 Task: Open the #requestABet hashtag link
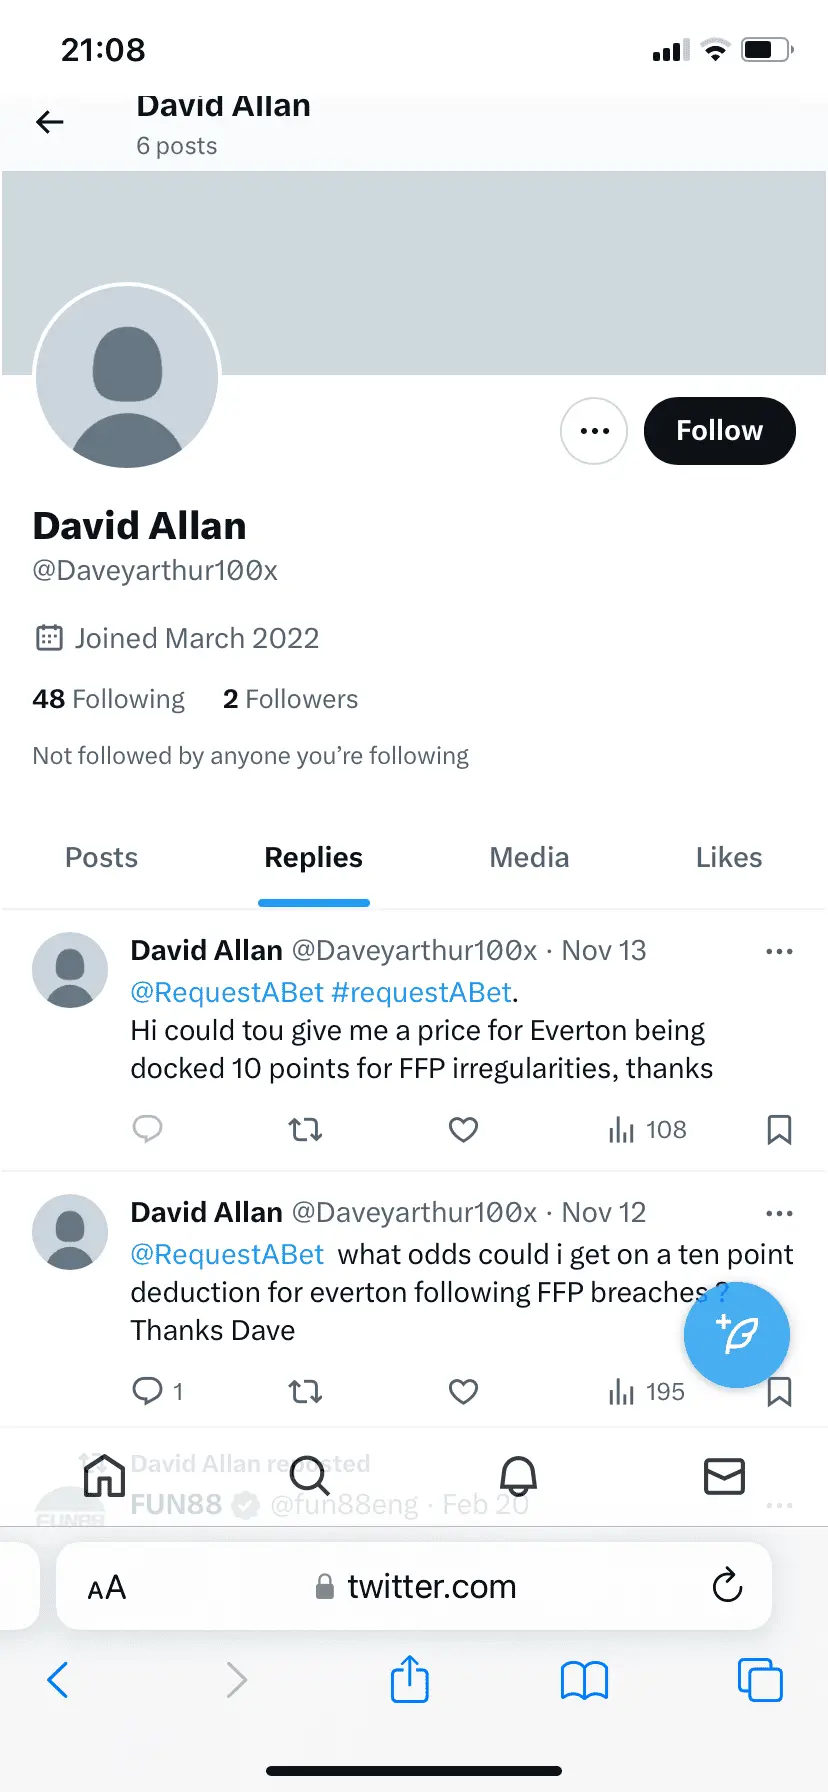(x=422, y=992)
